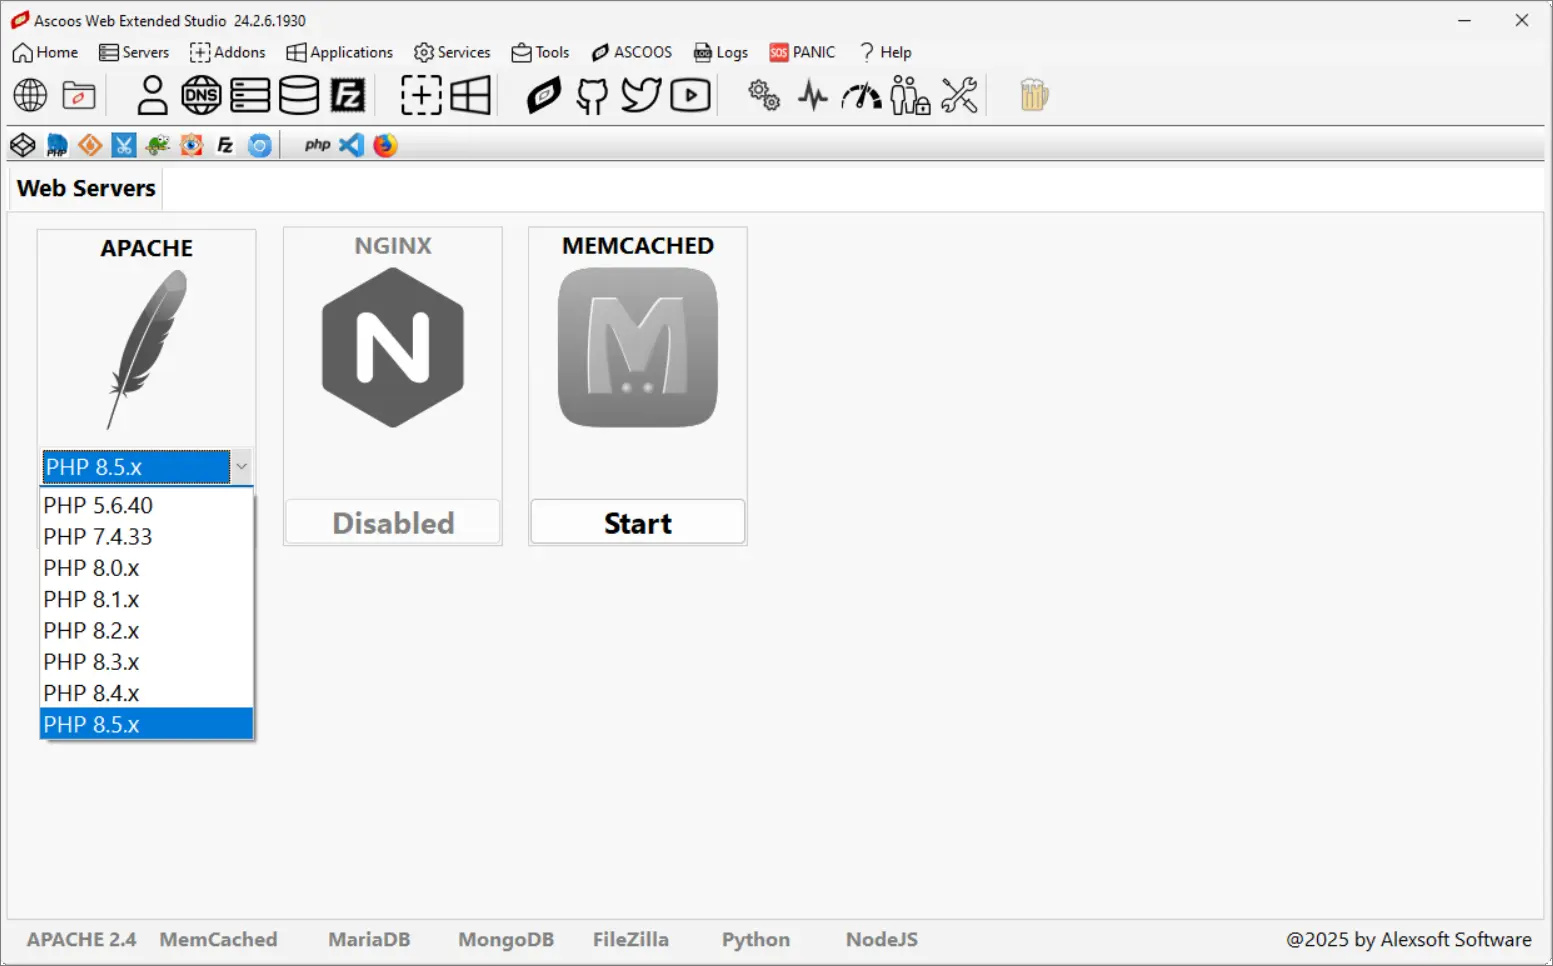Click the Web Servers tab label
The image size is (1553, 966).
[x=86, y=188]
